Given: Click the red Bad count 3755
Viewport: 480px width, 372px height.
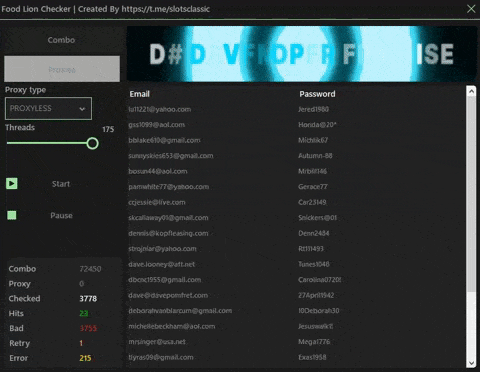Looking at the screenshot, I should [x=88, y=328].
